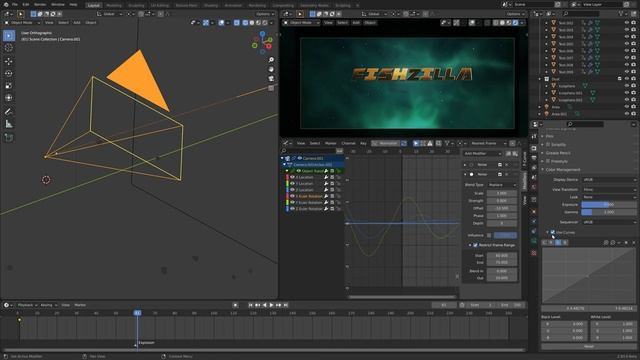Image resolution: width=640 pixels, height=360 pixels.
Task: Adjust the Gamma slider
Action: (x=609, y=212)
